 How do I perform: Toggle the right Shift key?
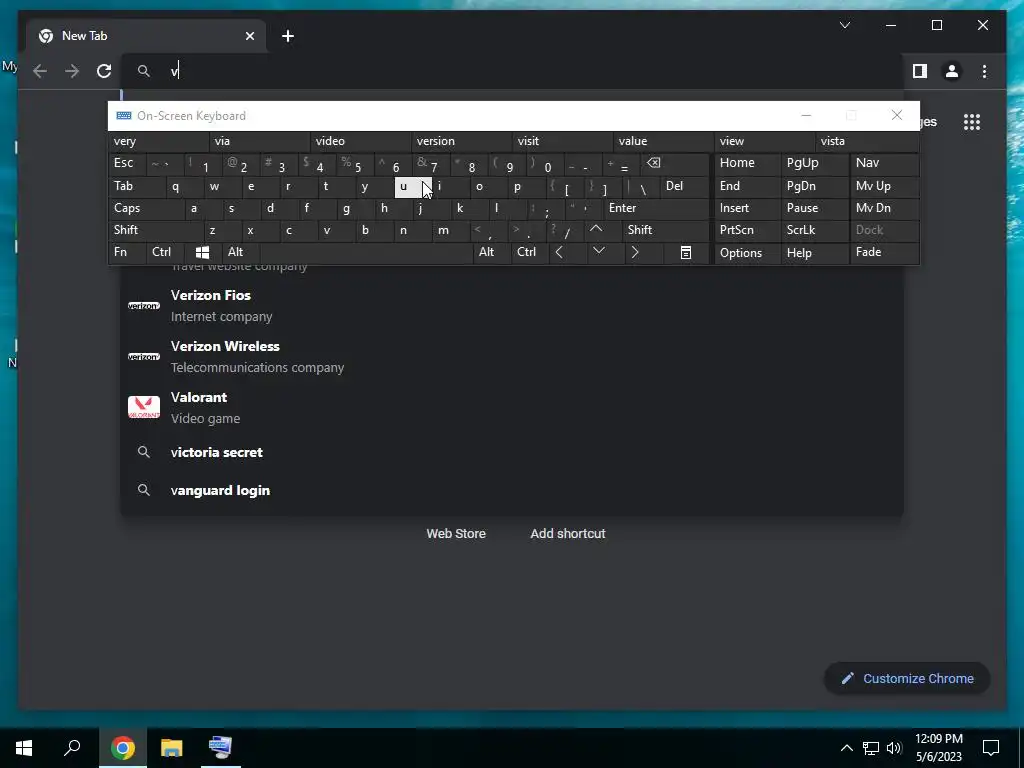pyautogui.click(x=665, y=230)
